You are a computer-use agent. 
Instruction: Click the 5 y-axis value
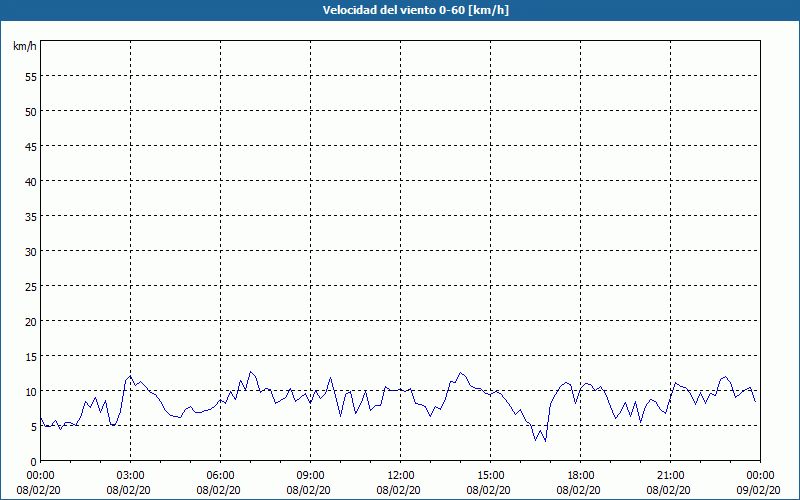coord(34,427)
